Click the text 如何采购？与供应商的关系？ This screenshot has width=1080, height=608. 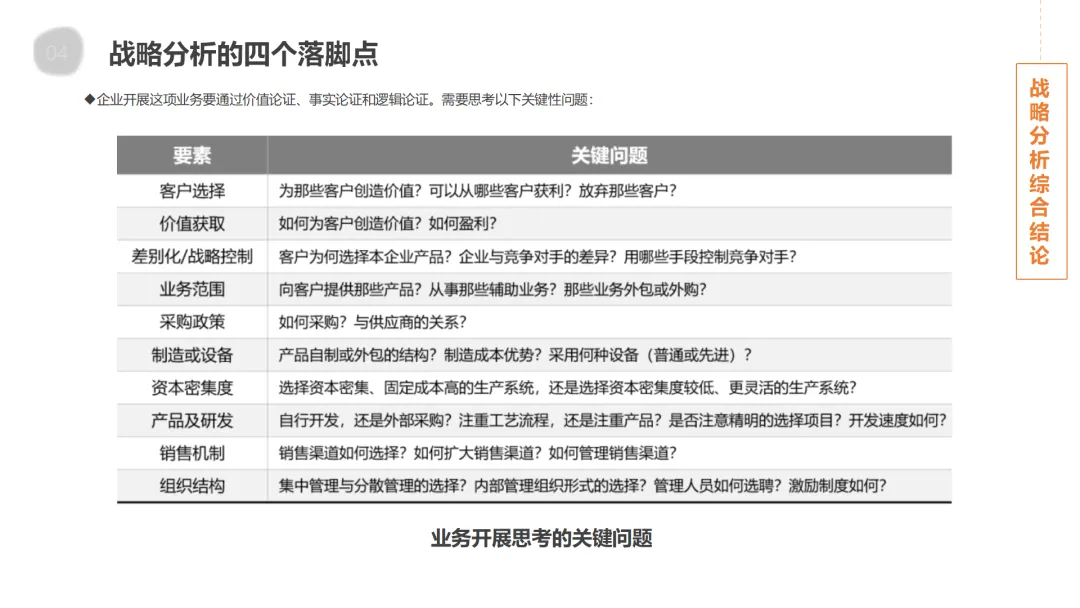pos(373,322)
